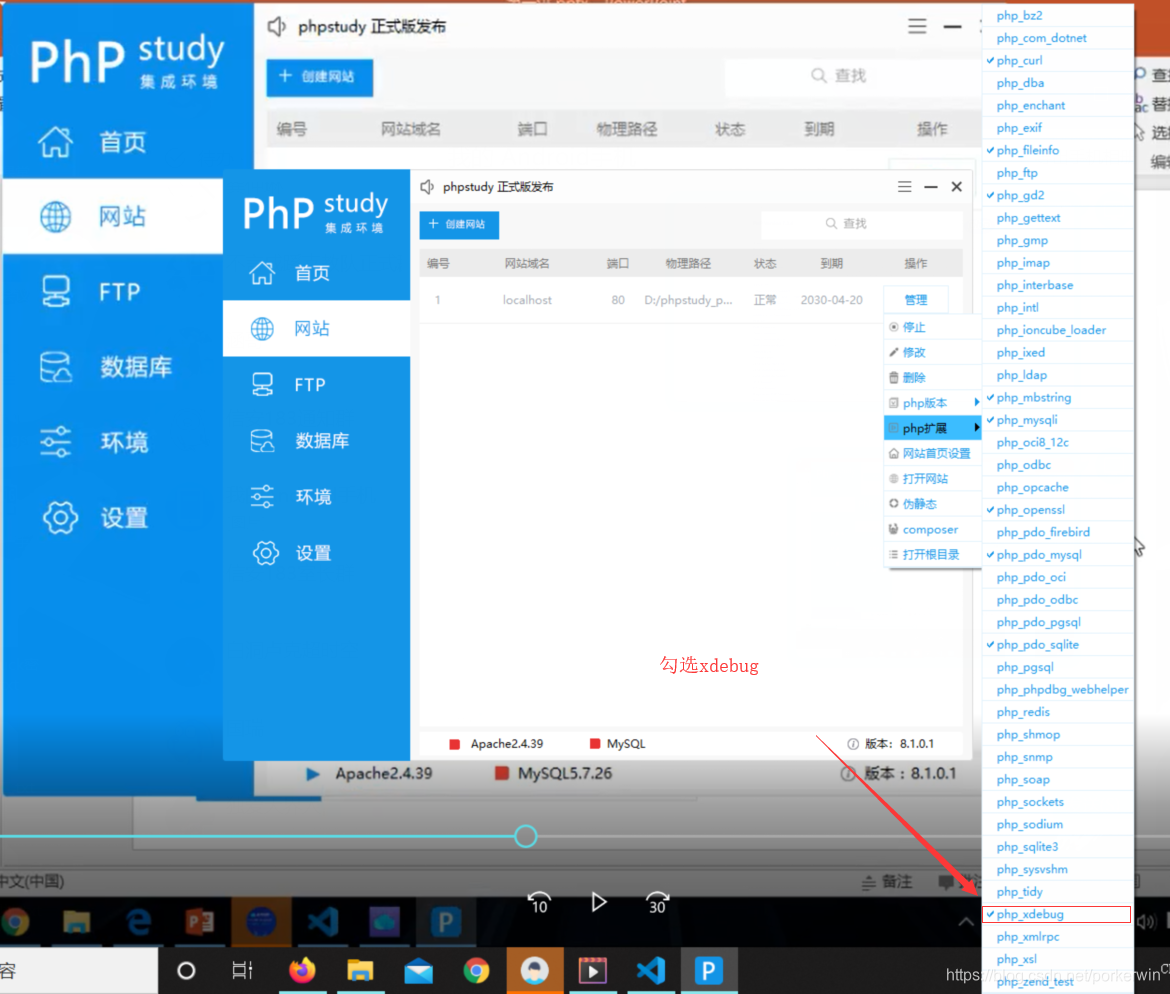Rewind video 10 seconds
This screenshot has height=994, width=1170.
coord(539,902)
